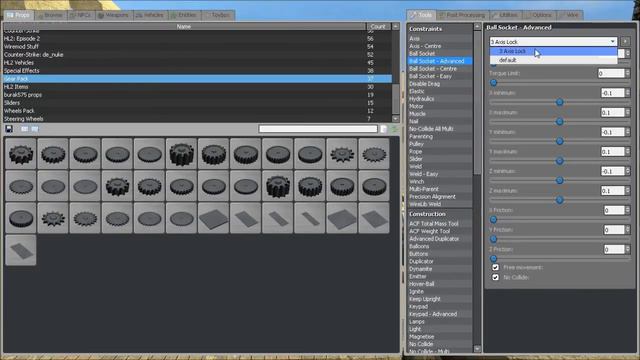Click the search text field above the thumbnails

[318, 129]
